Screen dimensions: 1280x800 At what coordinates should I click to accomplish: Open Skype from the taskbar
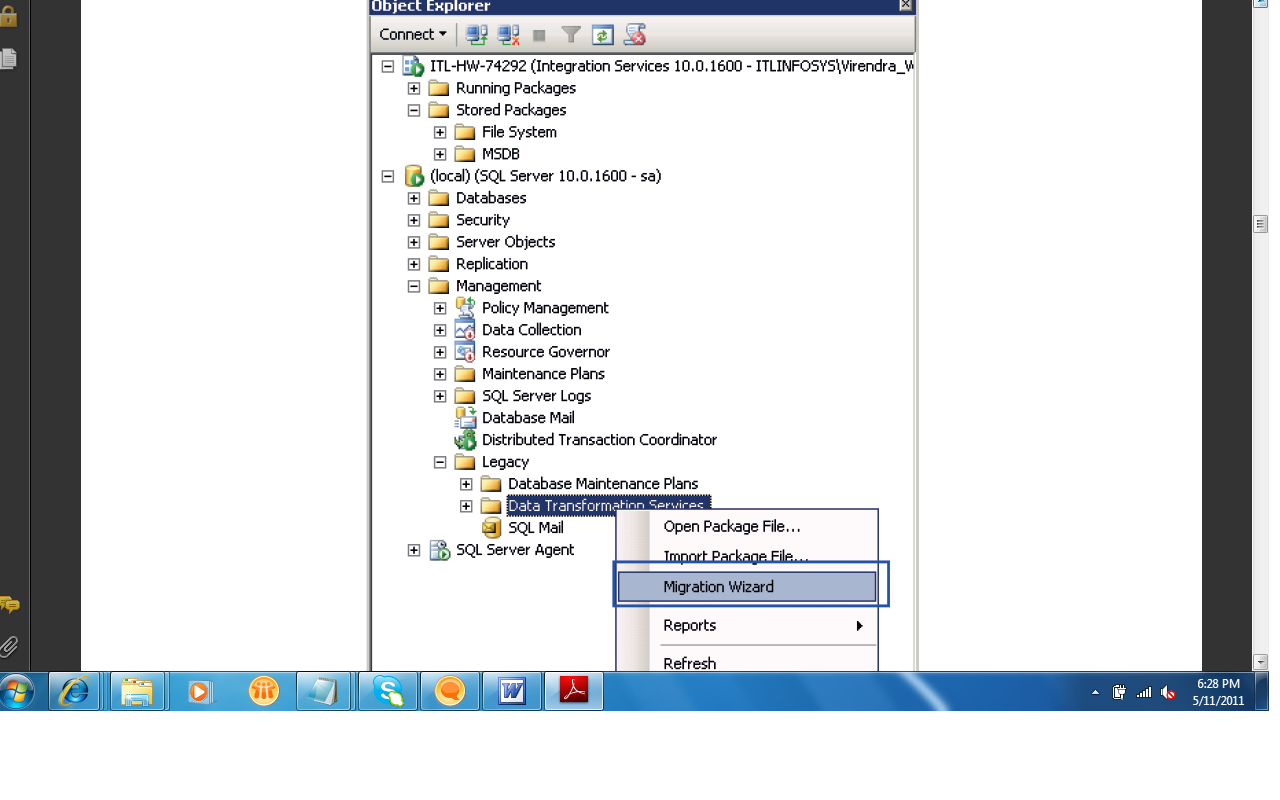click(387, 691)
